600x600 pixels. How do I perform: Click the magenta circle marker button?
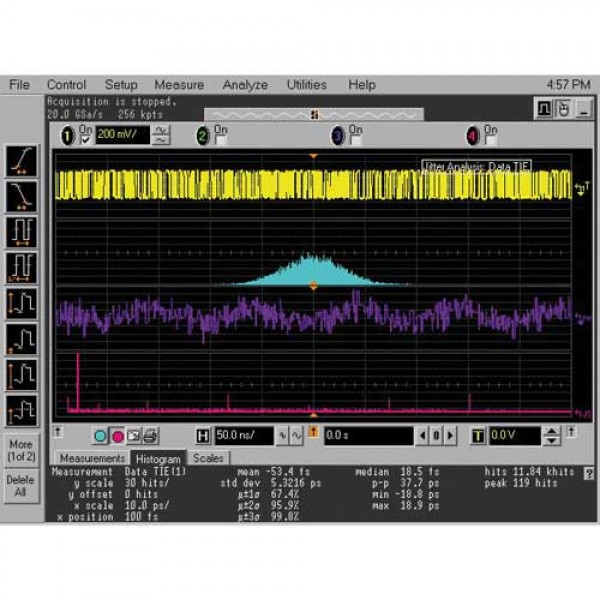point(117,436)
